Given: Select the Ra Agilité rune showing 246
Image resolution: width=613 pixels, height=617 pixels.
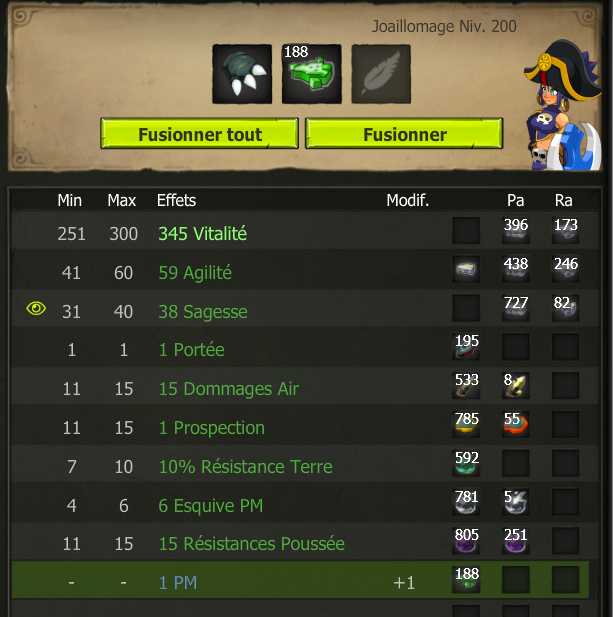Looking at the screenshot, I should [x=565, y=269].
